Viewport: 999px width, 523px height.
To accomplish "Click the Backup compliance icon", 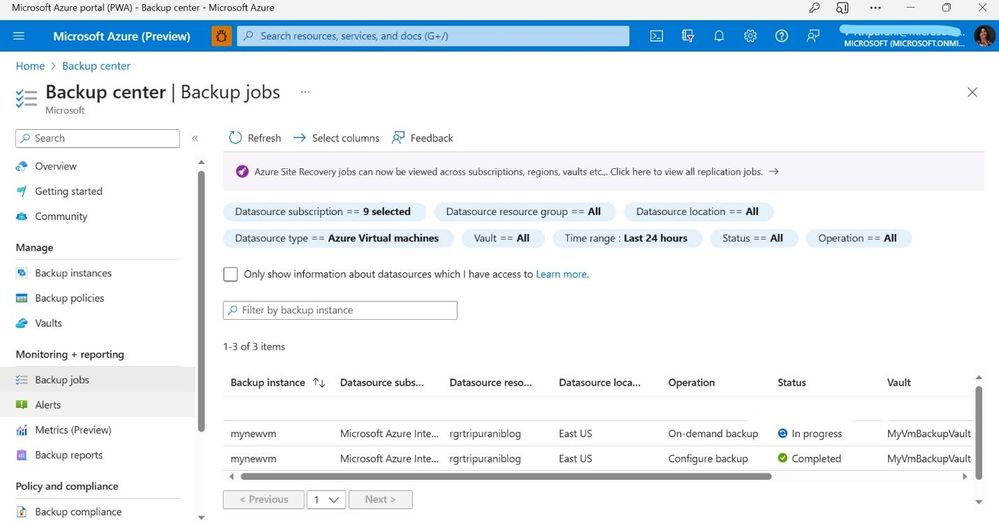I will tap(22, 512).
